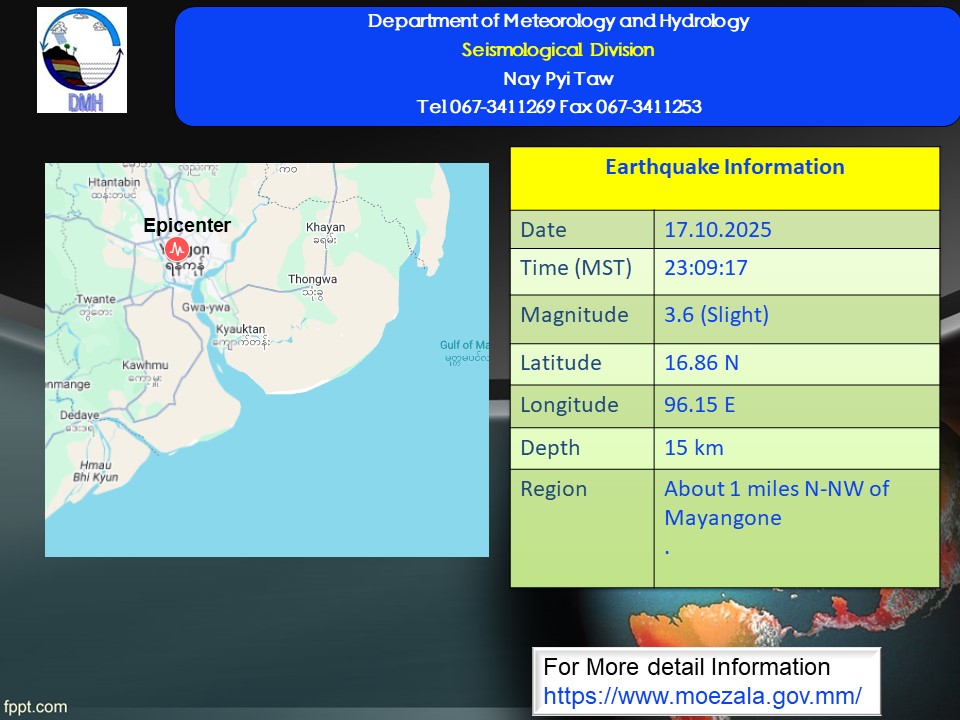Click the Thongwa town label on map
960x720 pixels.
pos(312,280)
